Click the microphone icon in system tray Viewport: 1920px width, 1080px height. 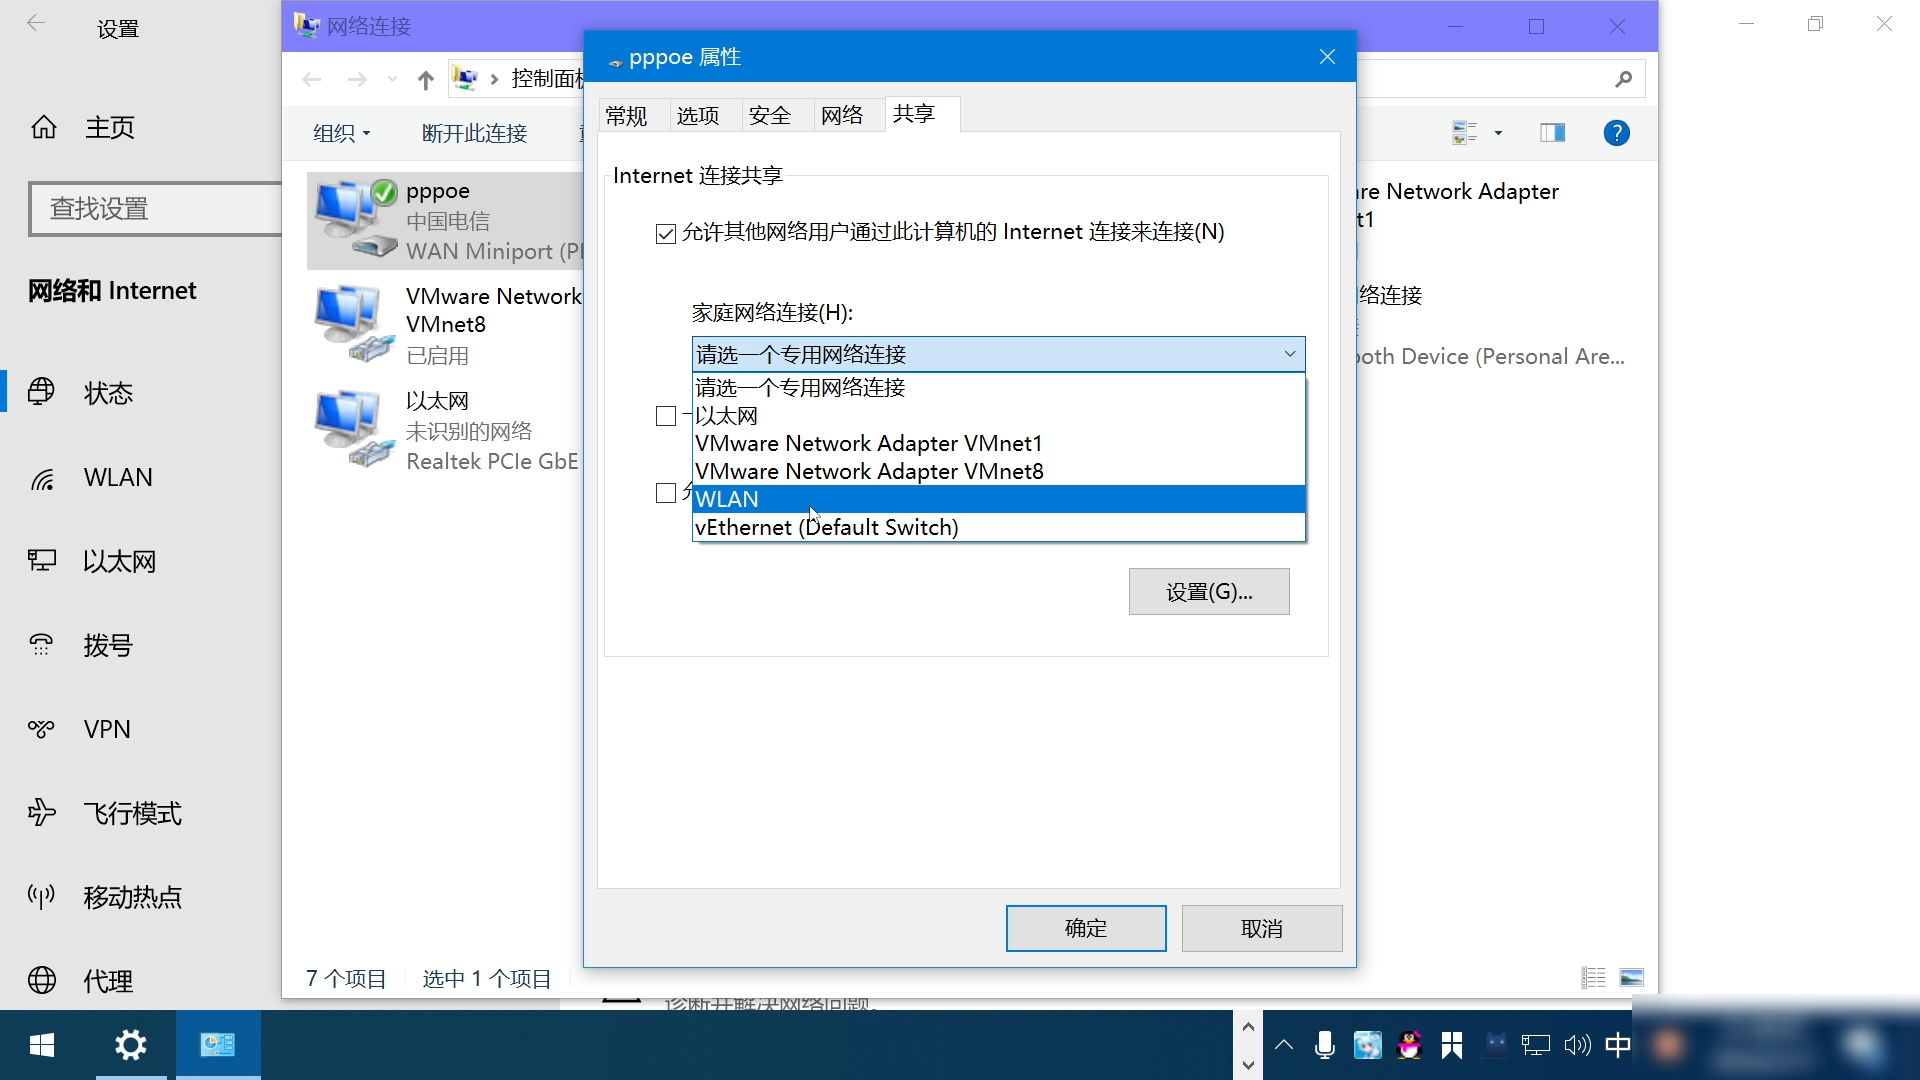[1325, 1046]
